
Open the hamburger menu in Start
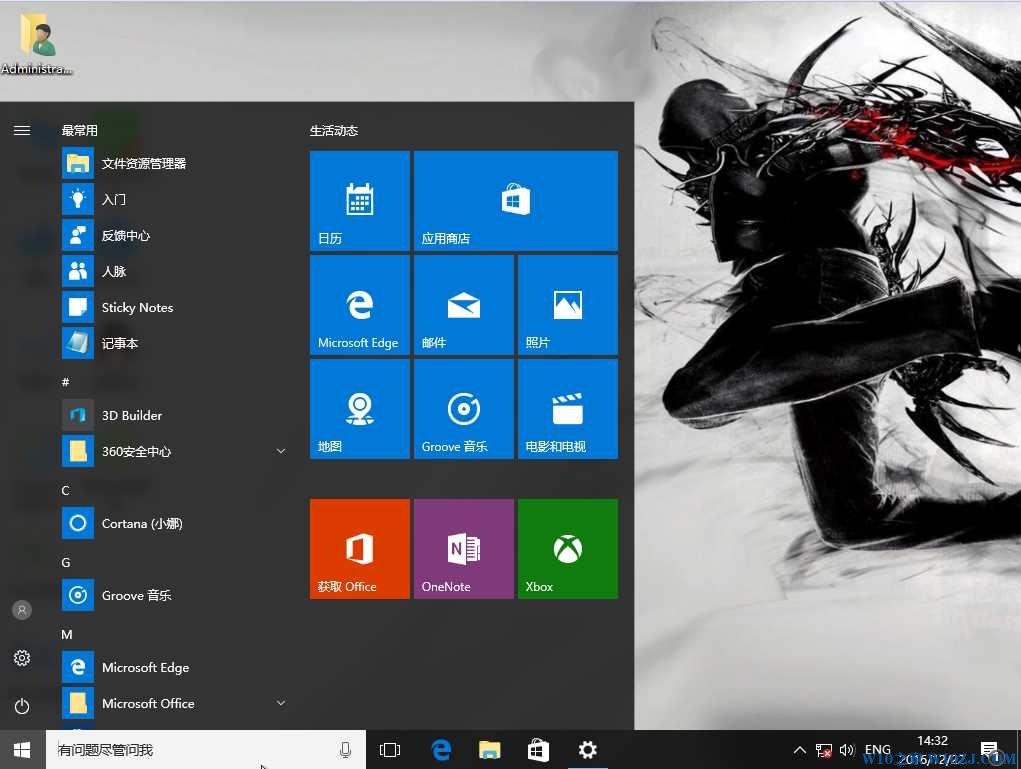click(22, 131)
